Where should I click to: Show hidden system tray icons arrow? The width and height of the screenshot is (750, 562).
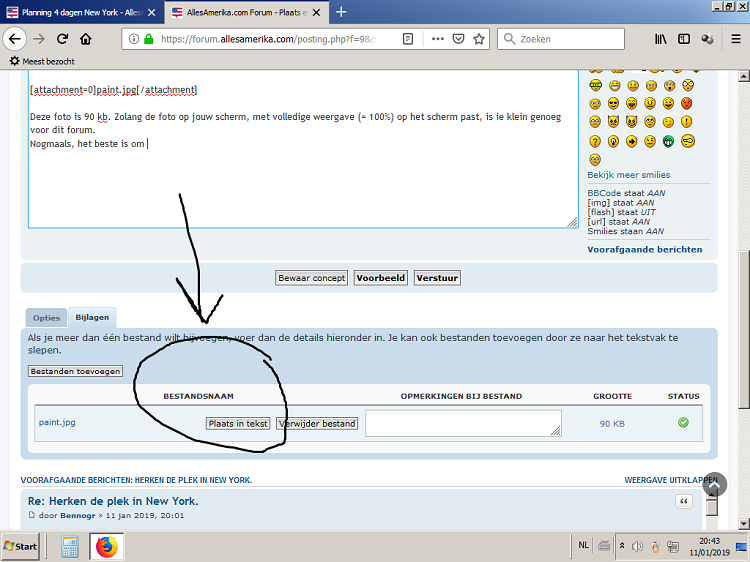[x=623, y=547]
